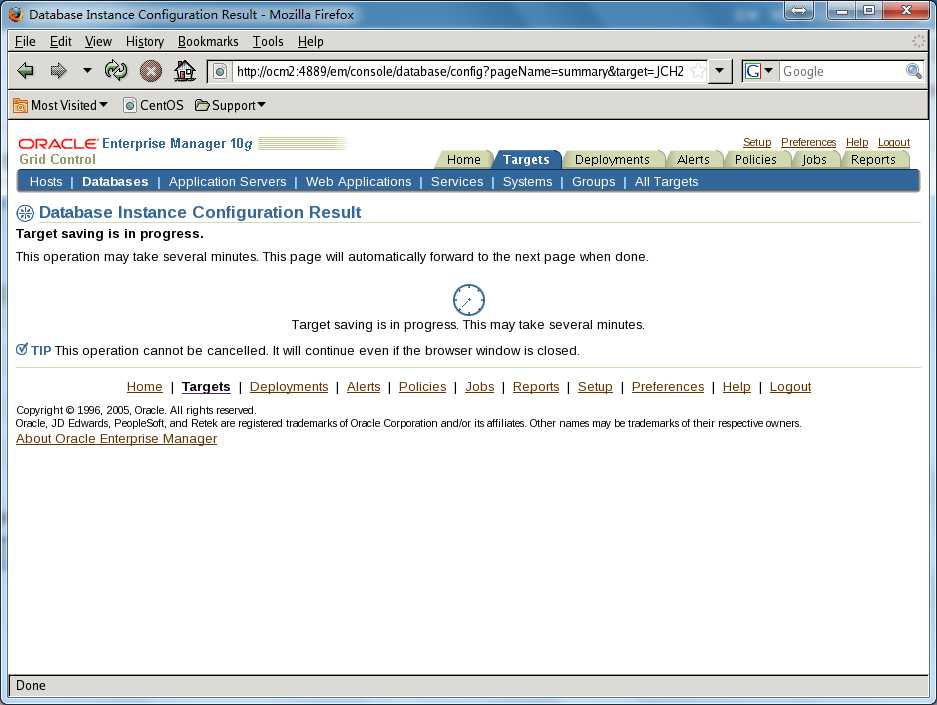Click the page title database icon
This screenshot has width=937, height=705.
(x=25, y=213)
